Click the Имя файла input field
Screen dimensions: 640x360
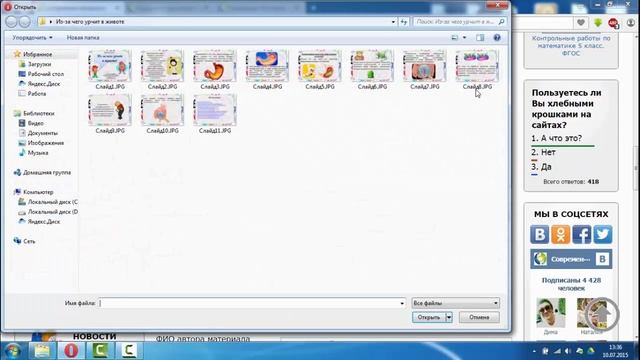[x=249, y=303]
